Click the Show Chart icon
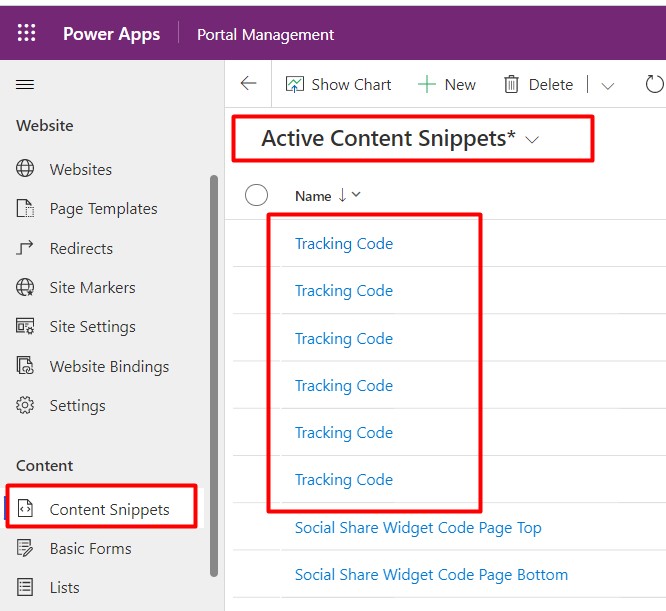666x611 pixels. [x=295, y=84]
